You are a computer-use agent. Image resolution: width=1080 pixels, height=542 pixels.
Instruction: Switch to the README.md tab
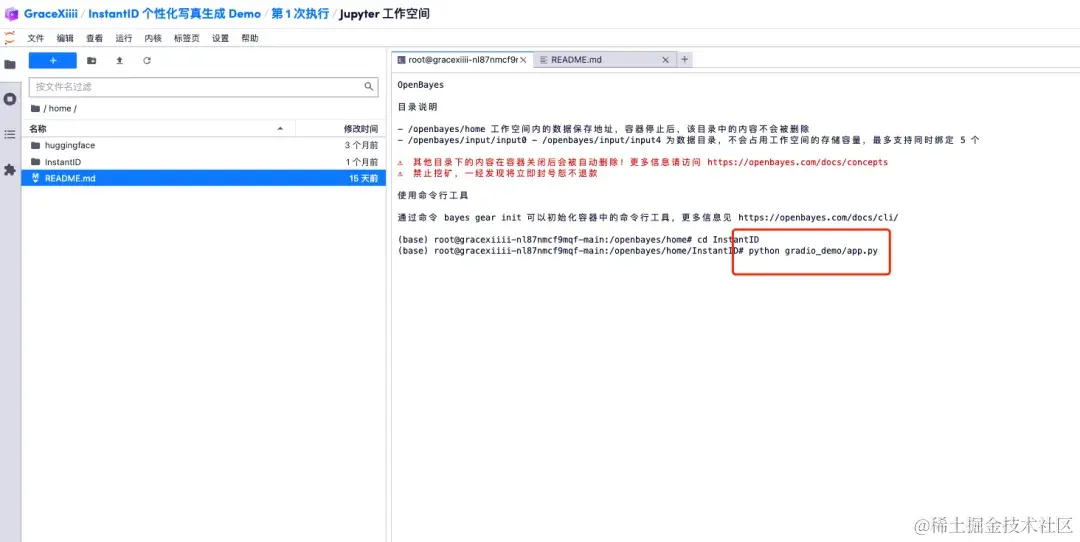point(603,60)
